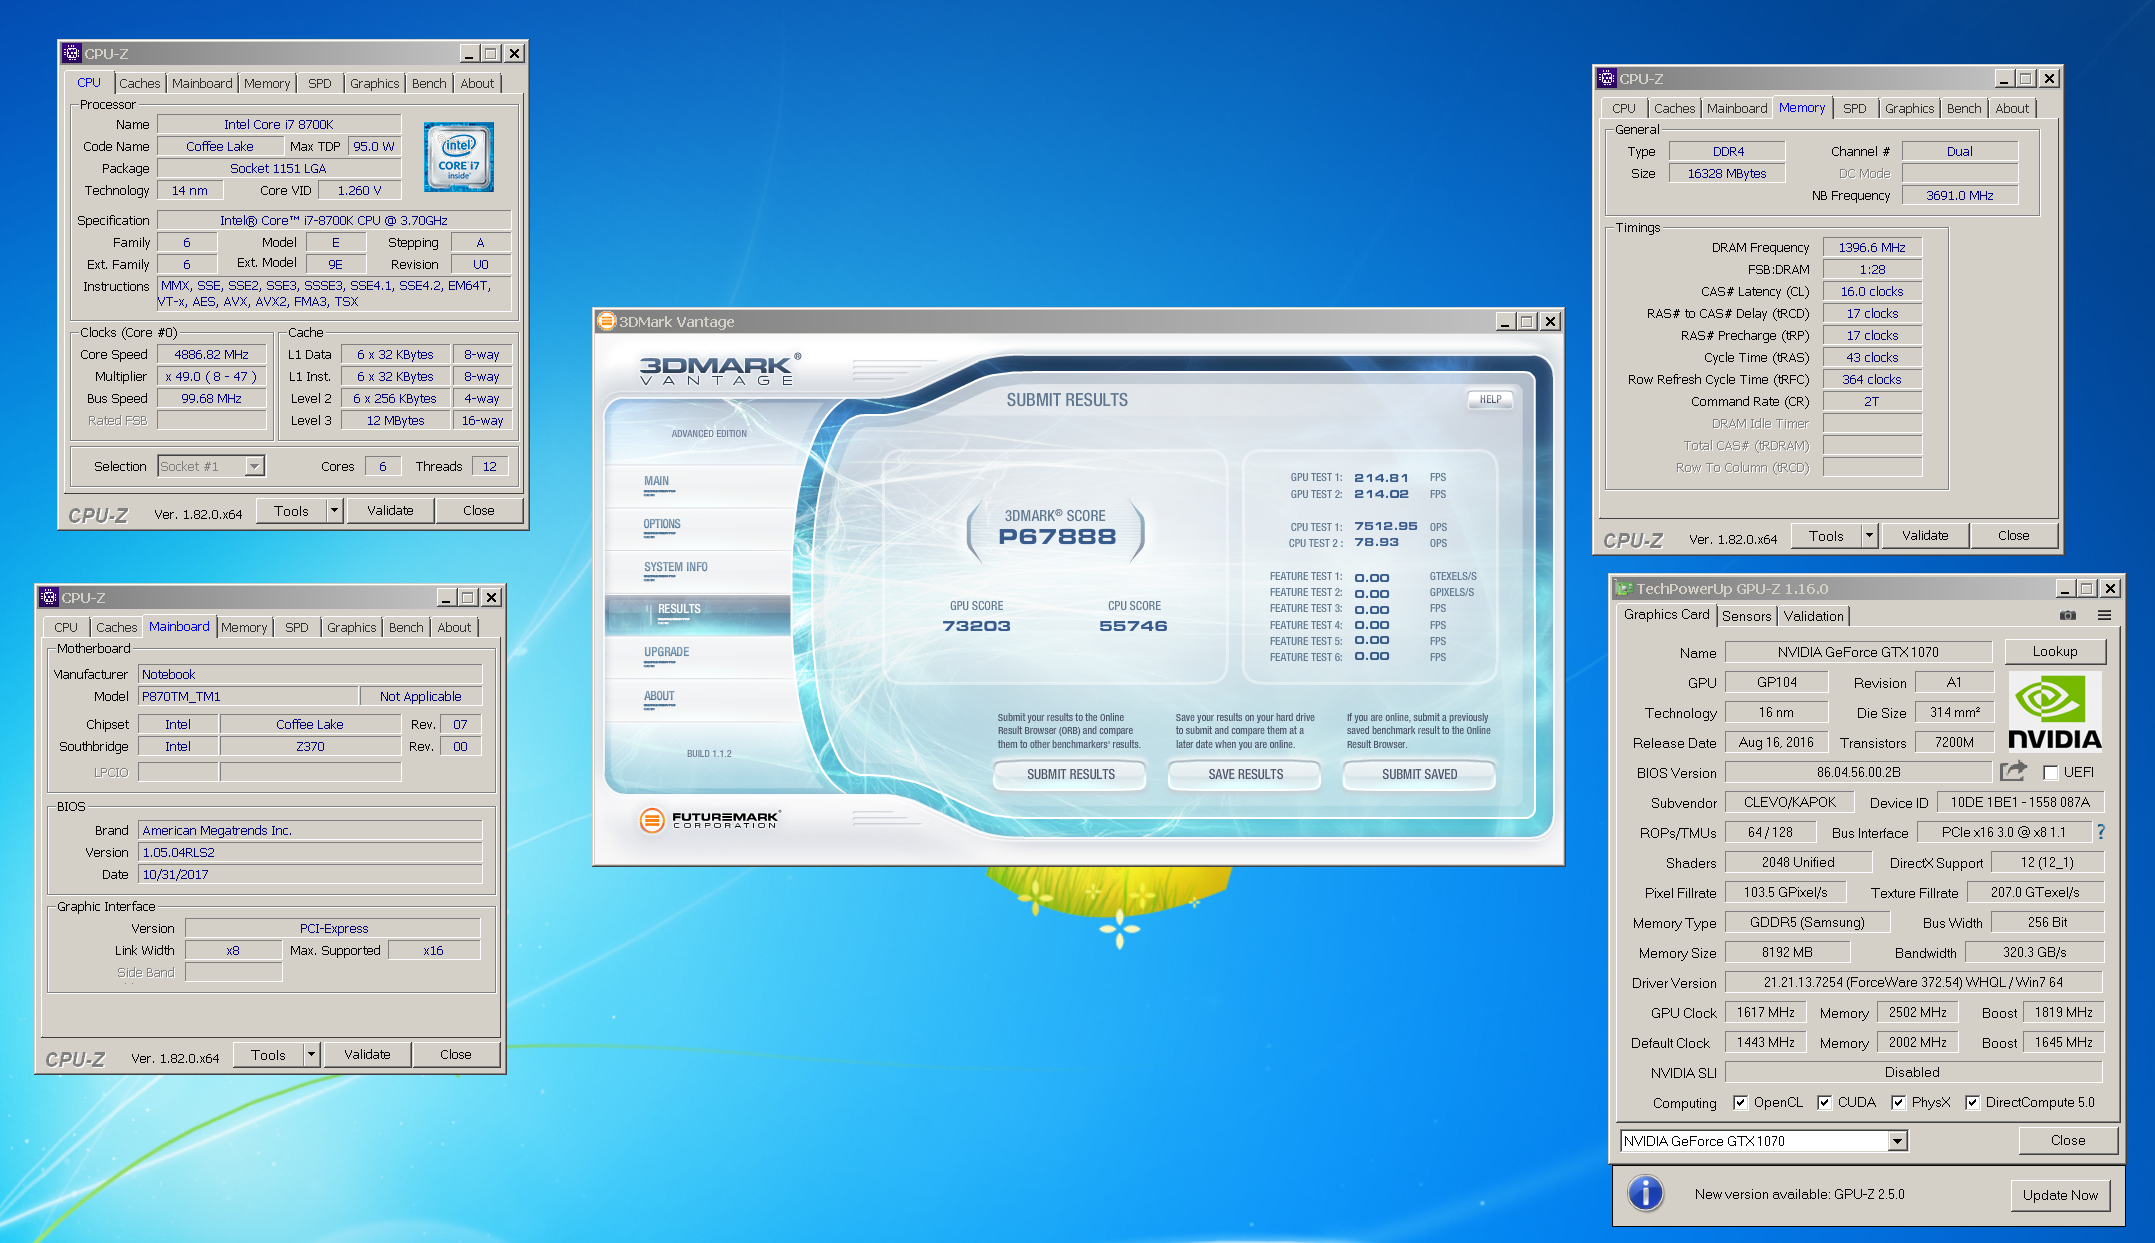Click the GPU SCORE value 73203
The width and height of the screenshot is (2155, 1243).
[976, 626]
